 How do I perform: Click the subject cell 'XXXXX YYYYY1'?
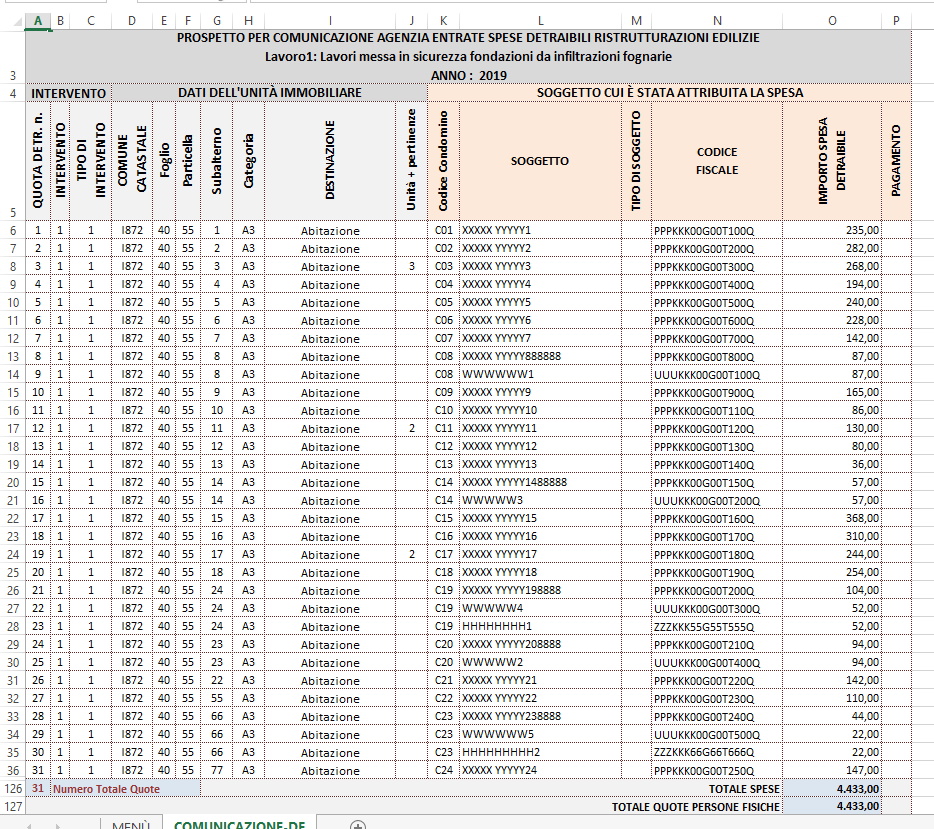pyautogui.click(x=540, y=230)
